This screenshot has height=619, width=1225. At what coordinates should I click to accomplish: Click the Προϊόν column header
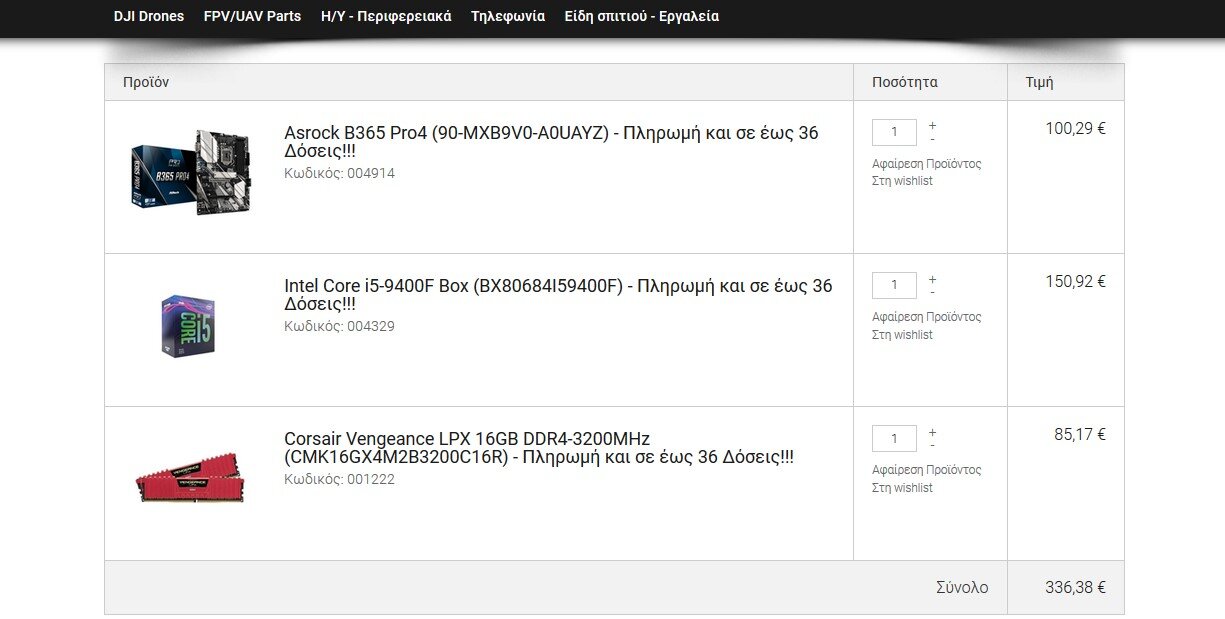(x=146, y=82)
